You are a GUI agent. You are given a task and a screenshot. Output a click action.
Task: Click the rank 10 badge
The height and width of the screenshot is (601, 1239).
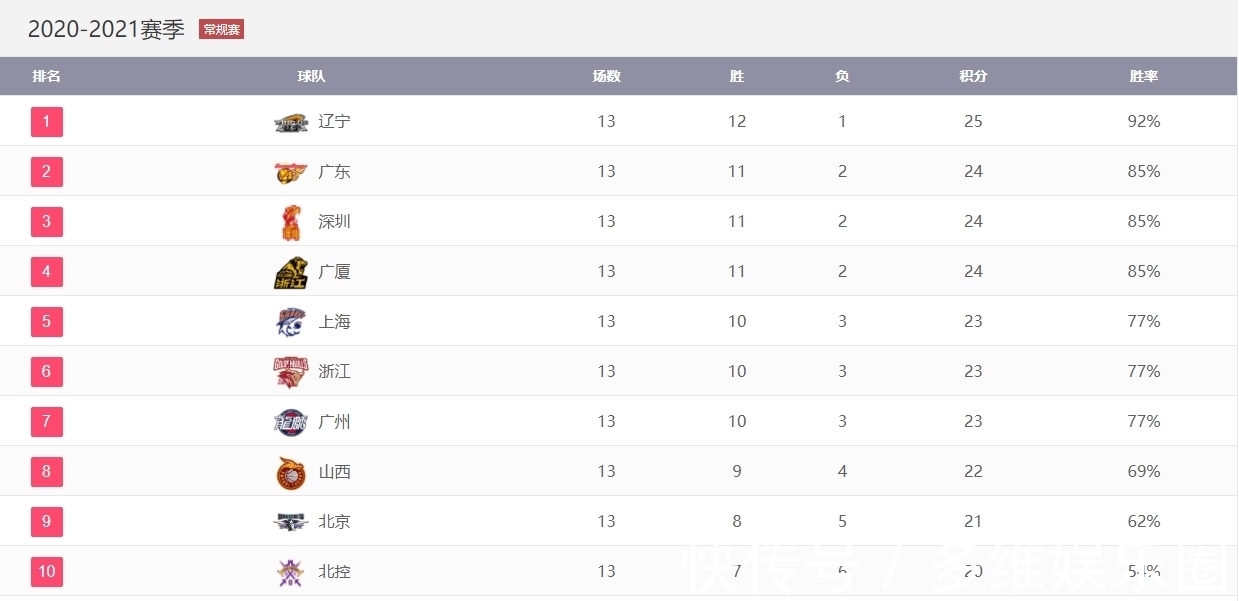point(47,572)
